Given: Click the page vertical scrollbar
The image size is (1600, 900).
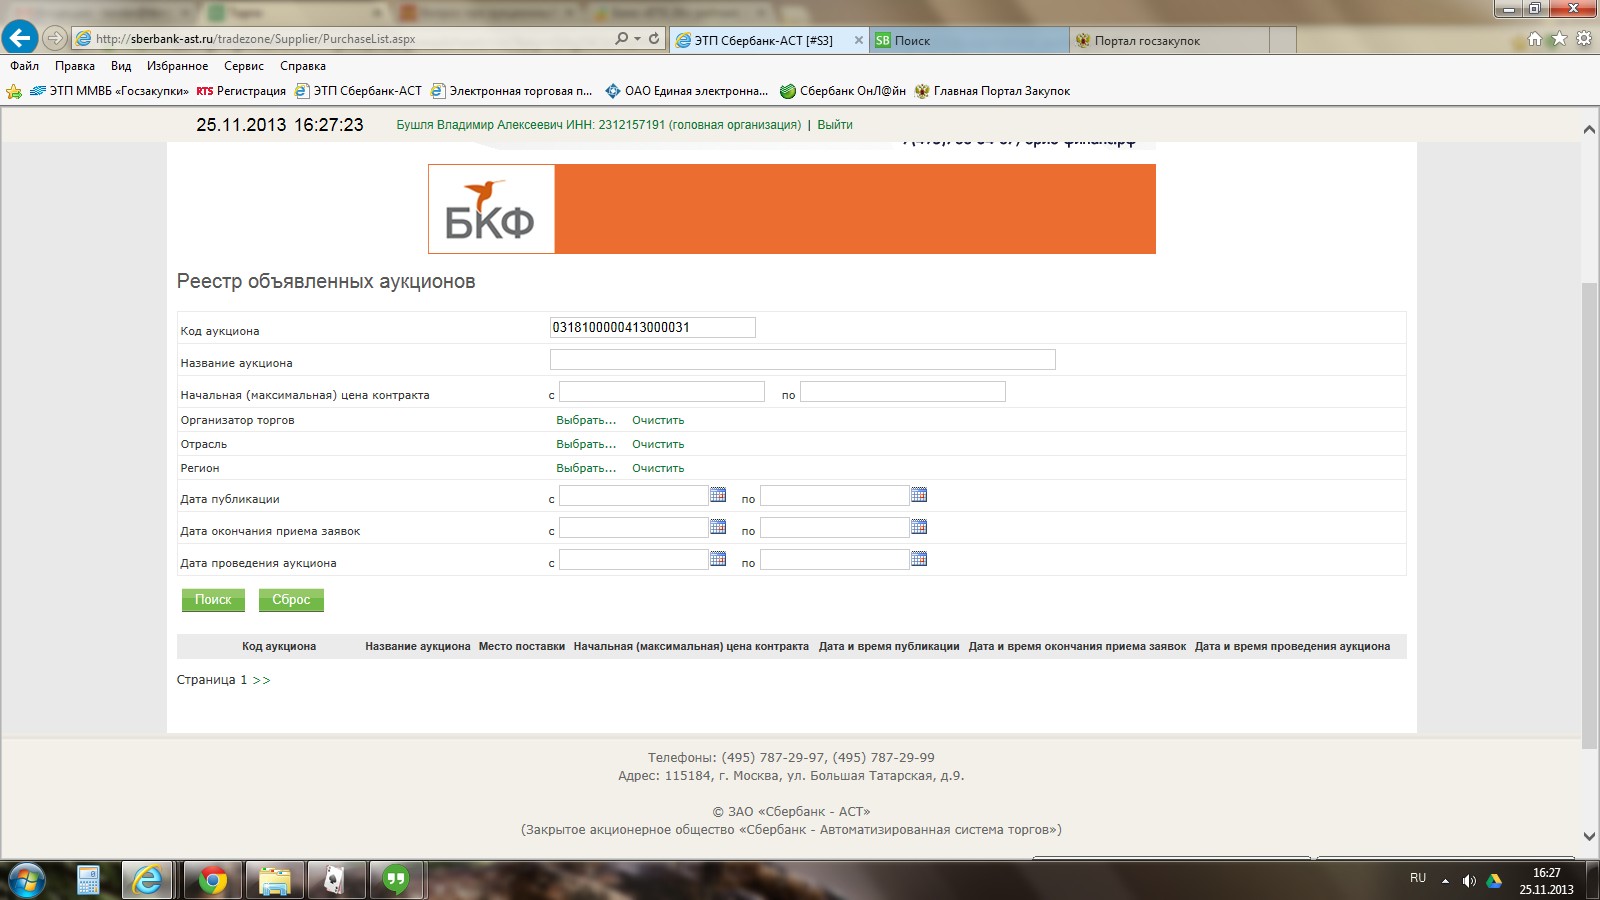Looking at the screenshot, I should coord(1589,500).
